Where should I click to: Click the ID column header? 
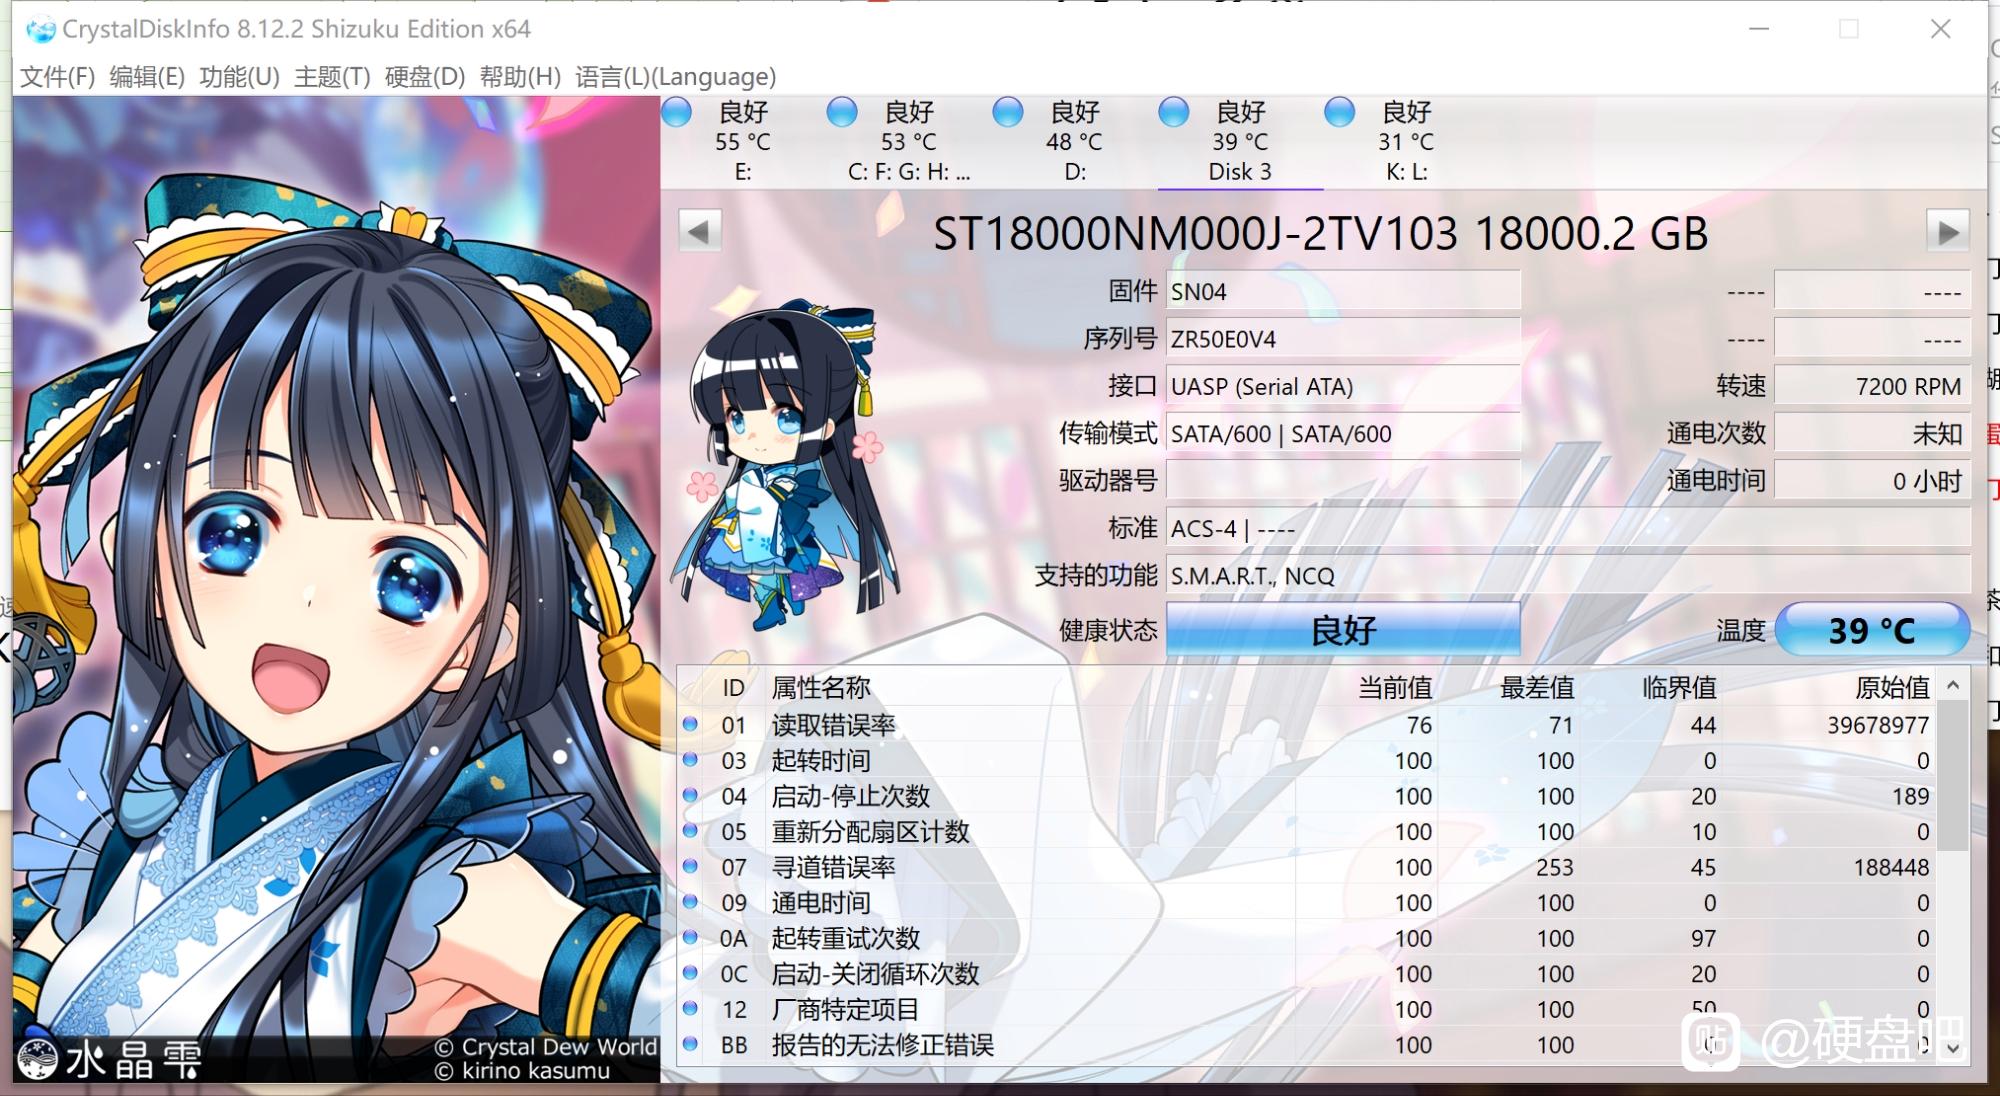click(733, 688)
